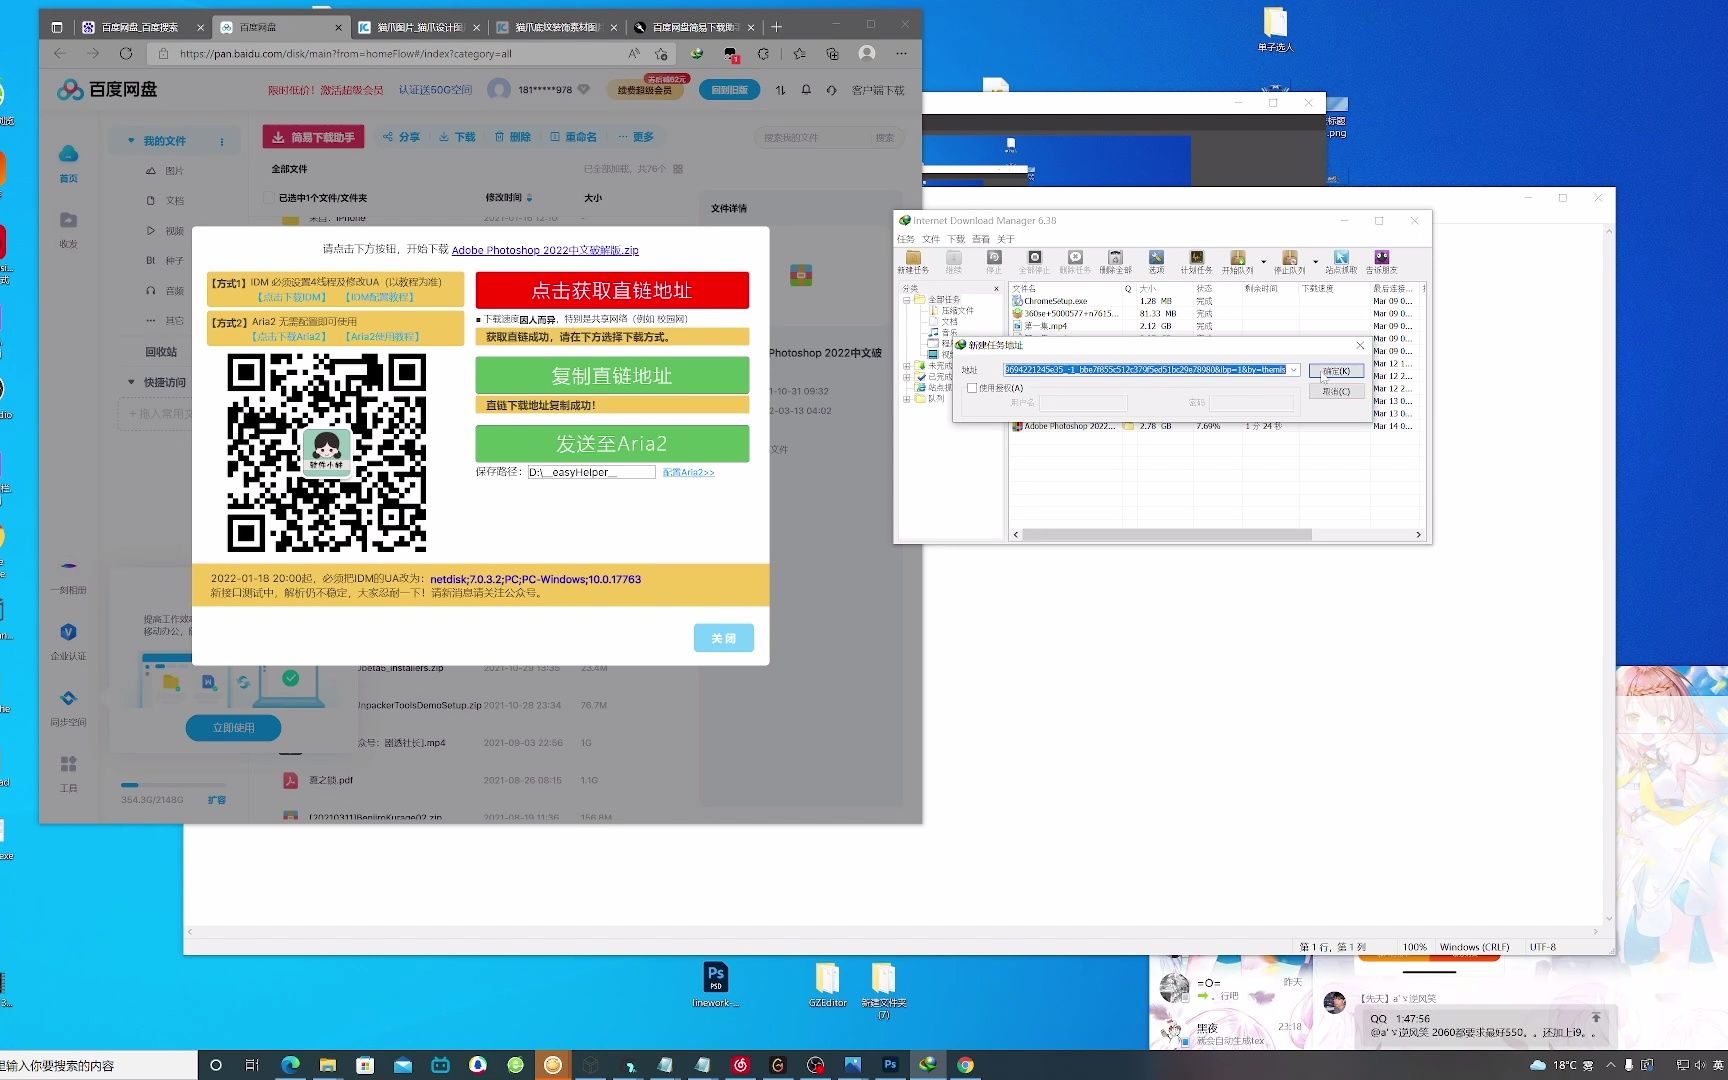This screenshot has width=1728, height=1080.
Task: Expand Unfinished (未完成) tree node in IDM
Action: pyautogui.click(x=907, y=366)
